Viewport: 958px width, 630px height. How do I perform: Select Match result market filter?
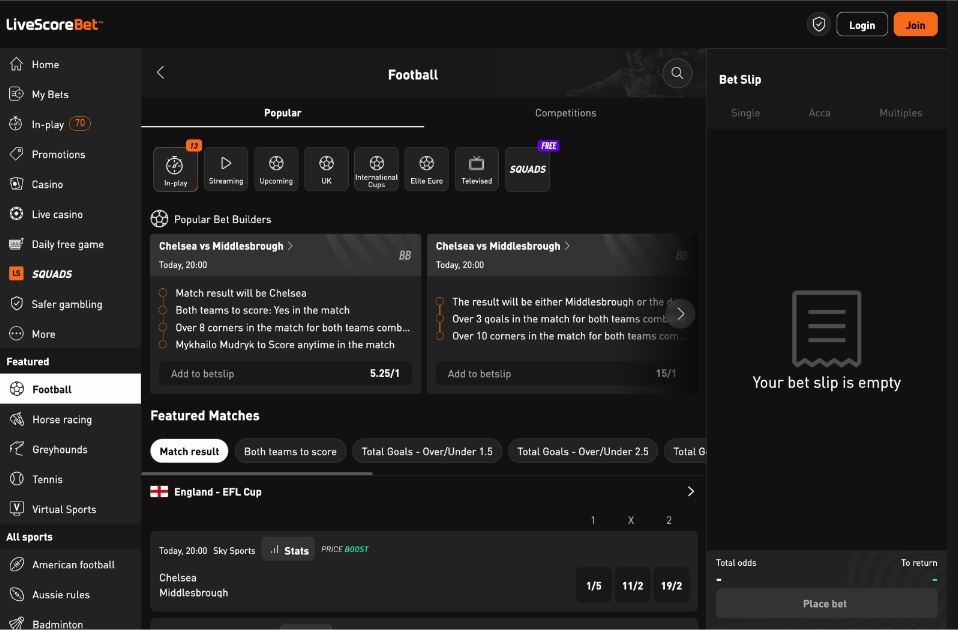point(189,452)
